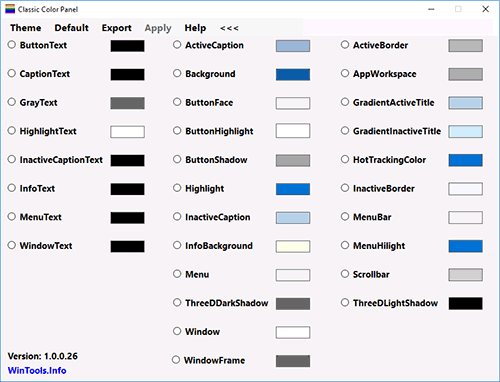Viewport: 500px width, 382px height.
Task: Choose the ActiveBorder radio option
Action: [345, 45]
